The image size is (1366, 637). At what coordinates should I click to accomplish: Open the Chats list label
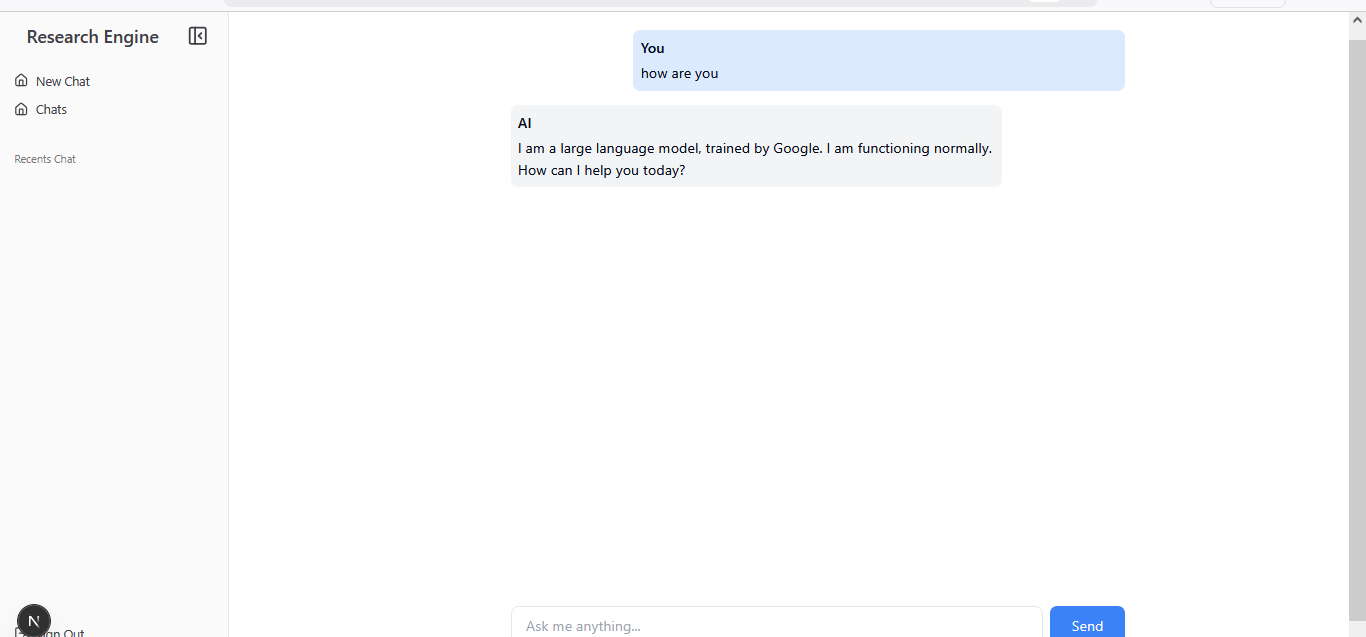(51, 110)
